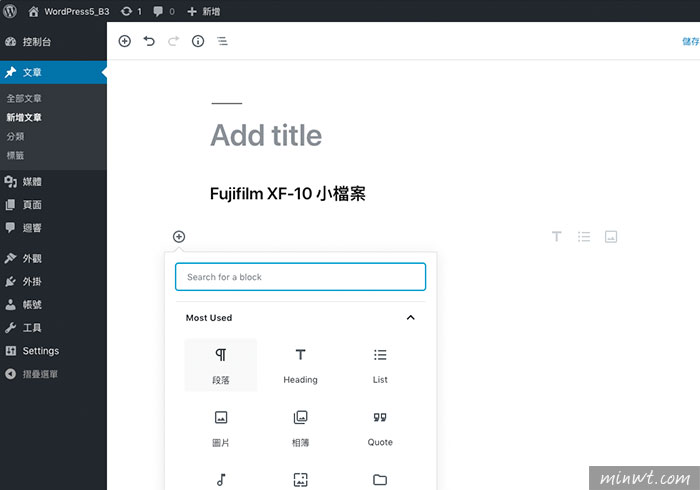The height and width of the screenshot is (490, 700).
Task: Insert the 相簿 gallery block
Action: click(x=300, y=428)
